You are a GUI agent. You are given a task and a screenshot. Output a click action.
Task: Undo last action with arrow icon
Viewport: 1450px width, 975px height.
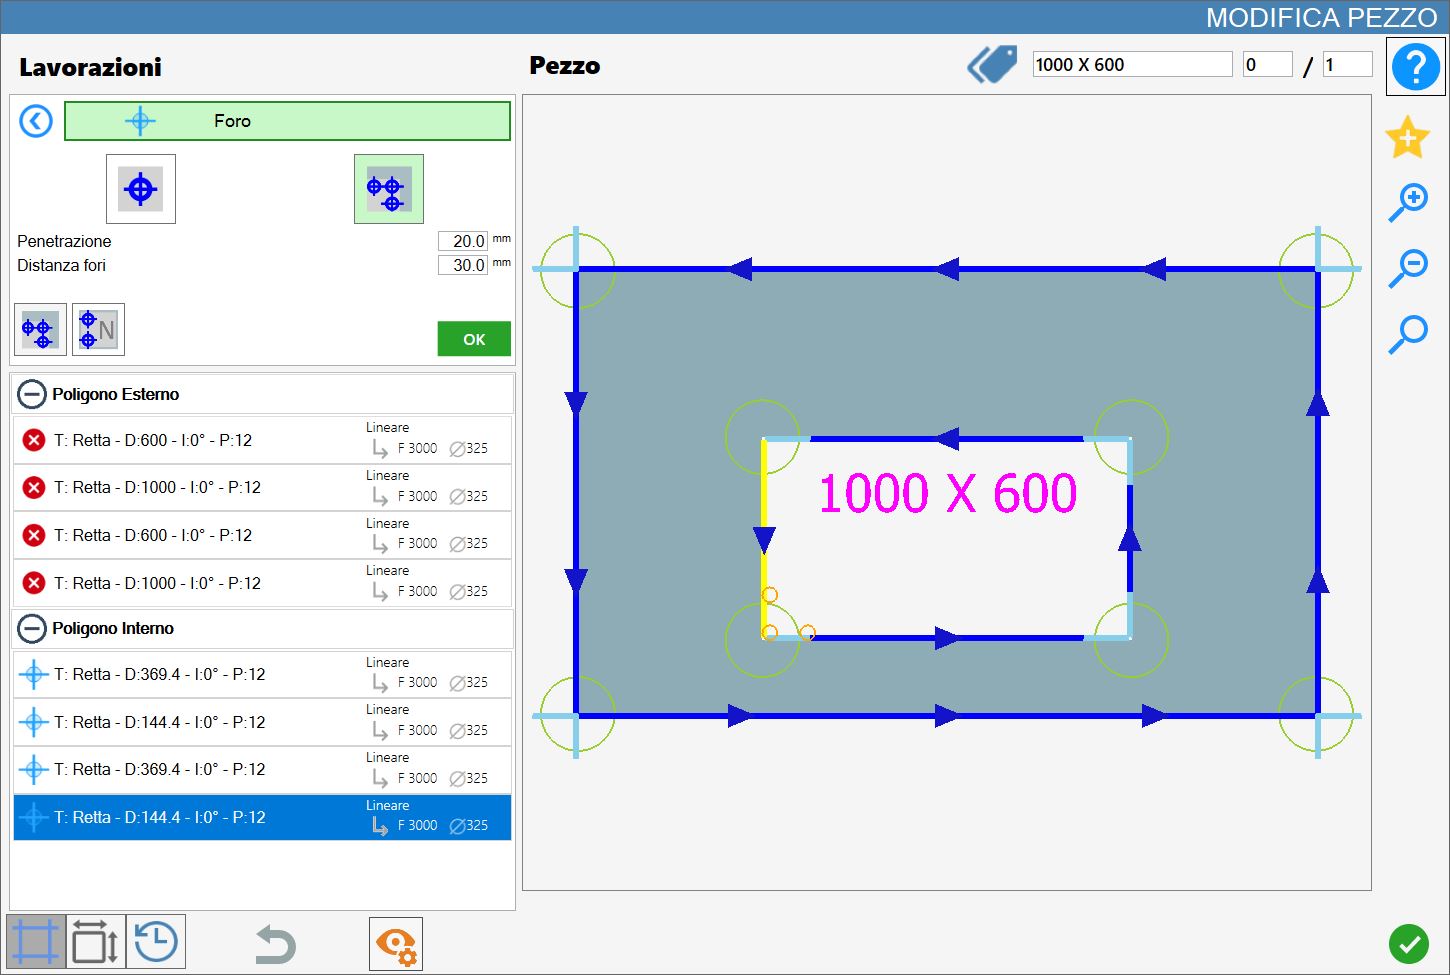click(275, 944)
